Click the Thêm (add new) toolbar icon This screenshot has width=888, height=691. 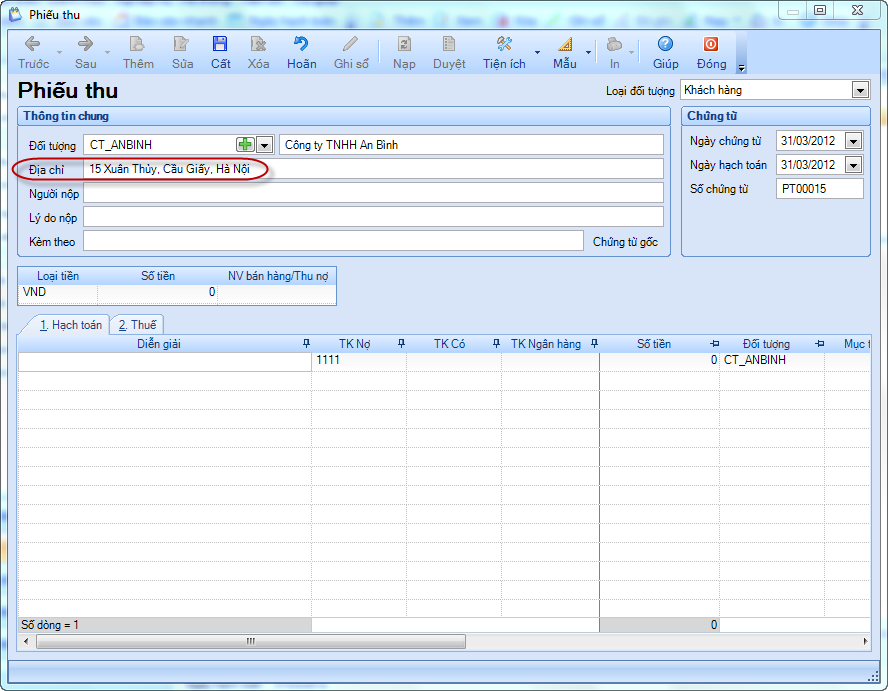tap(138, 45)
